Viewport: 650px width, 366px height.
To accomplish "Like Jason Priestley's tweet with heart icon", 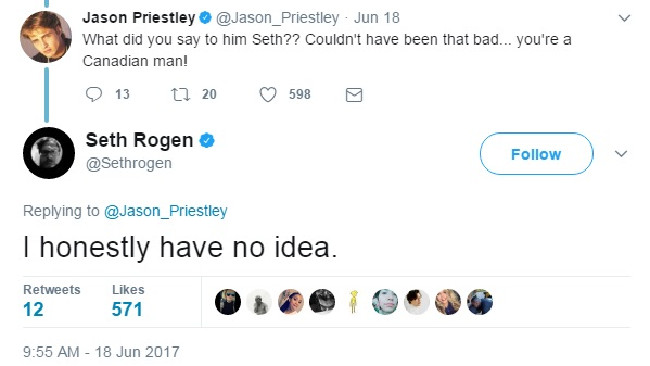I will click(268, 95).
